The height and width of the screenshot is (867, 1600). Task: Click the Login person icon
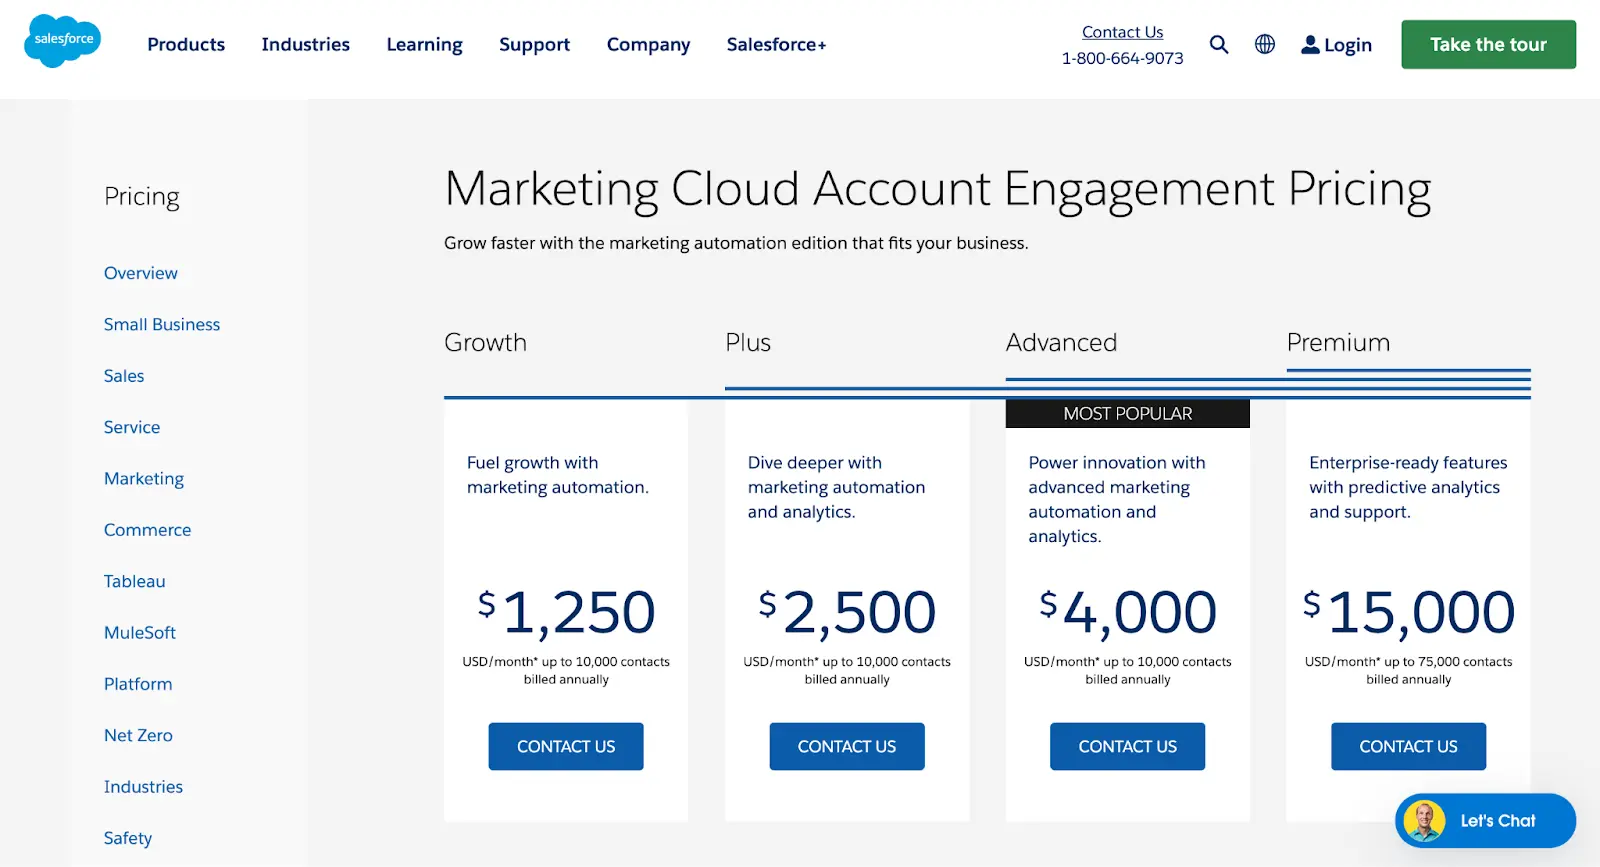point(1309,45)
